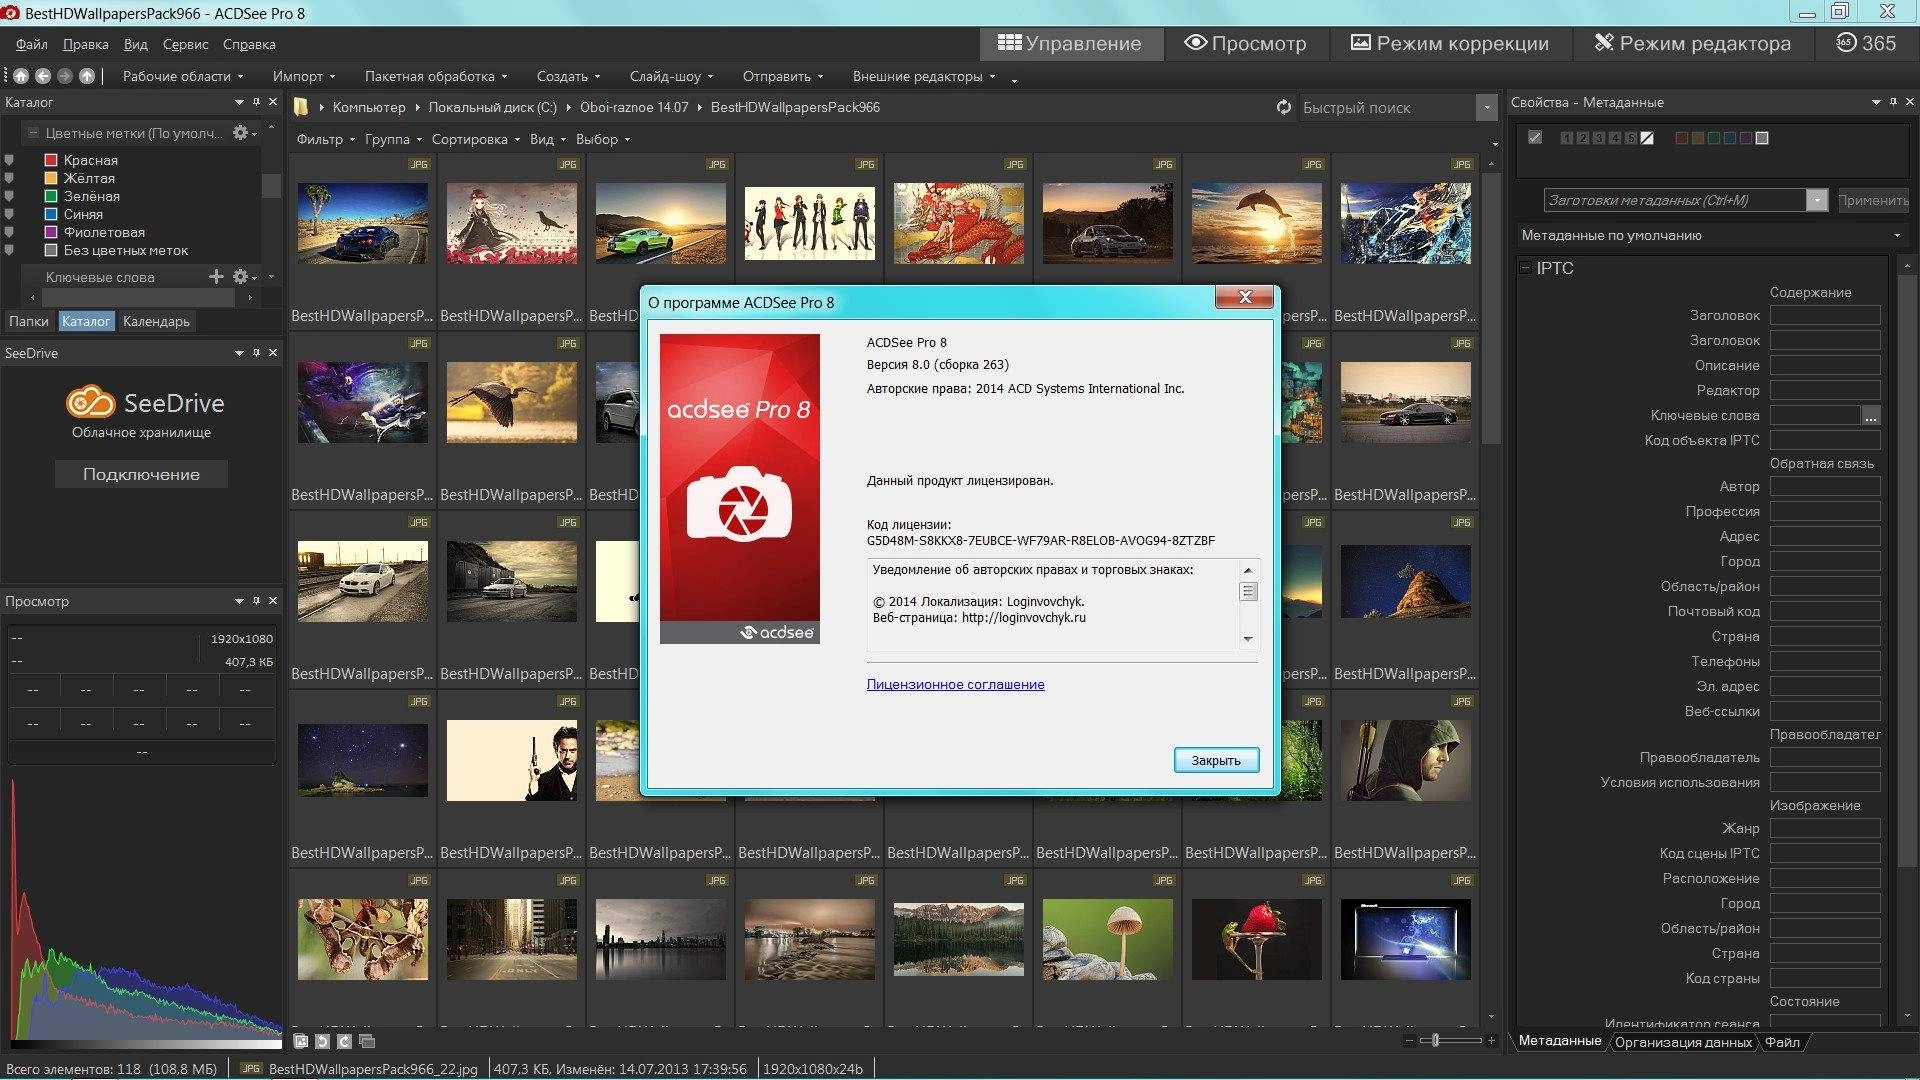Open the Сортировка dropdown
This screenshot has height=1080, width=1920.
click(x=476, y=139)
